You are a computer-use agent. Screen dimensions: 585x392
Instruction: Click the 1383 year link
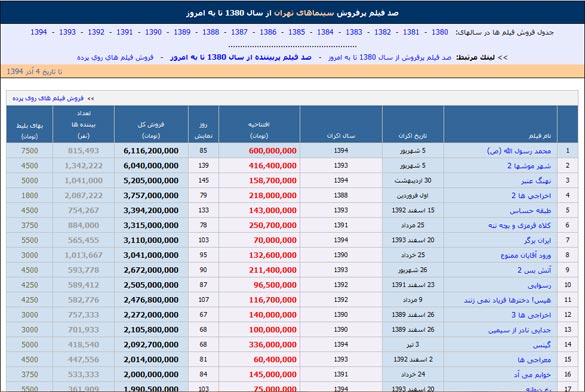click(x=354, y=32)
